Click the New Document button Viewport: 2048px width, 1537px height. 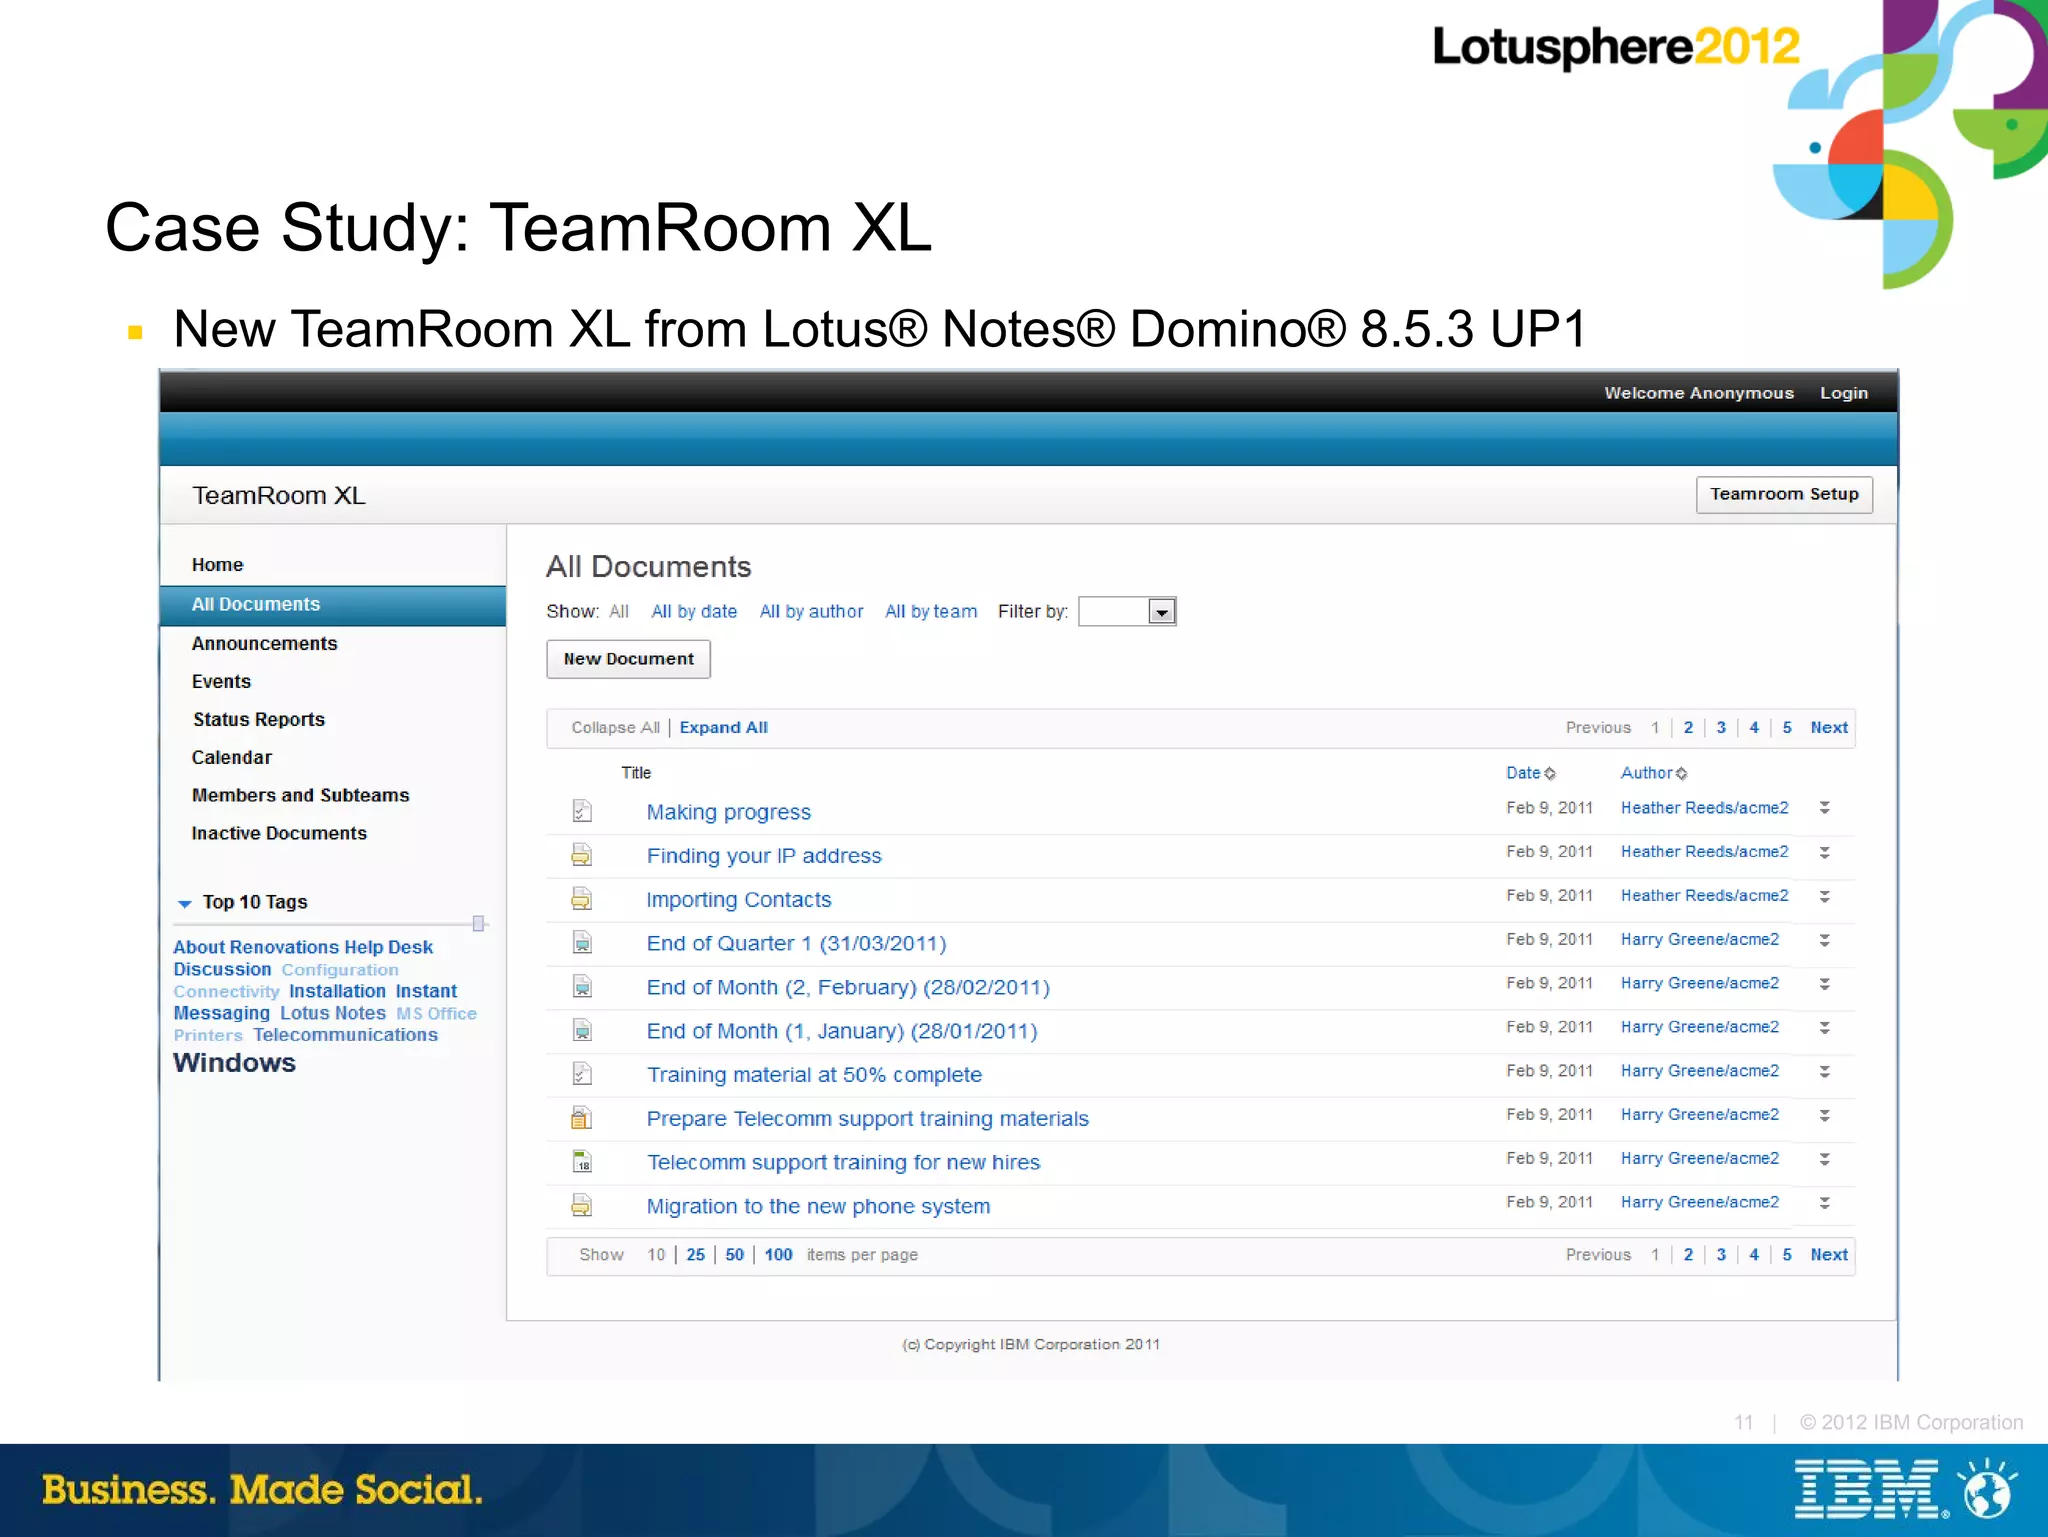point(628,659)
